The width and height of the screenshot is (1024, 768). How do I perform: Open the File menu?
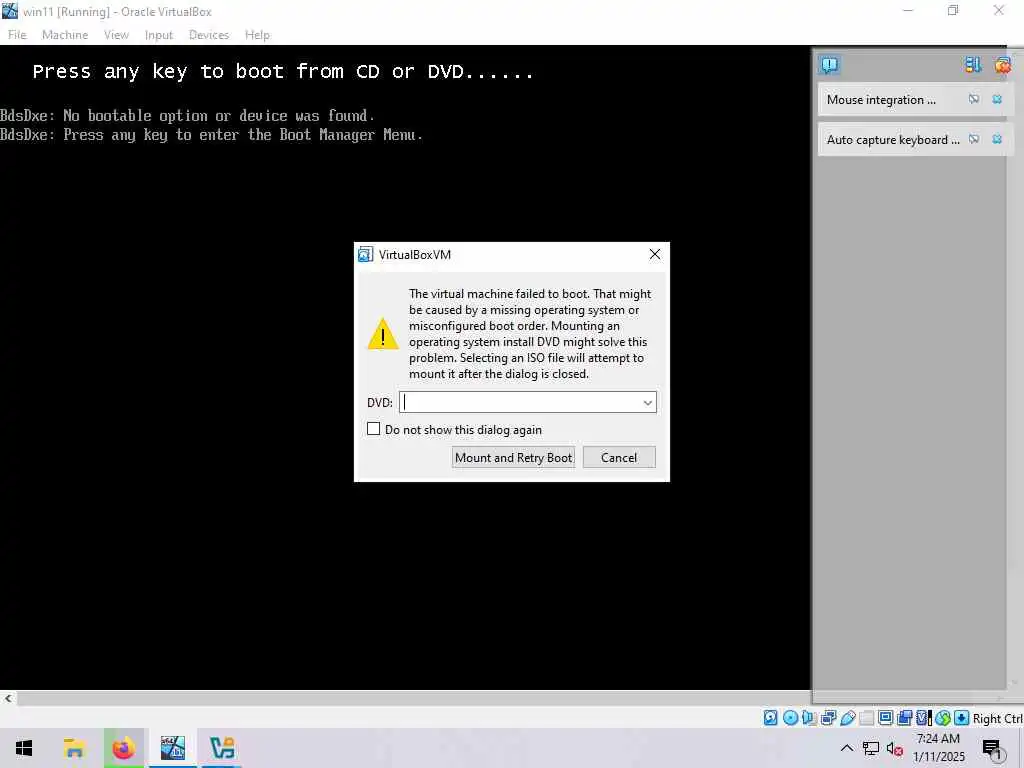click(17, 35)
